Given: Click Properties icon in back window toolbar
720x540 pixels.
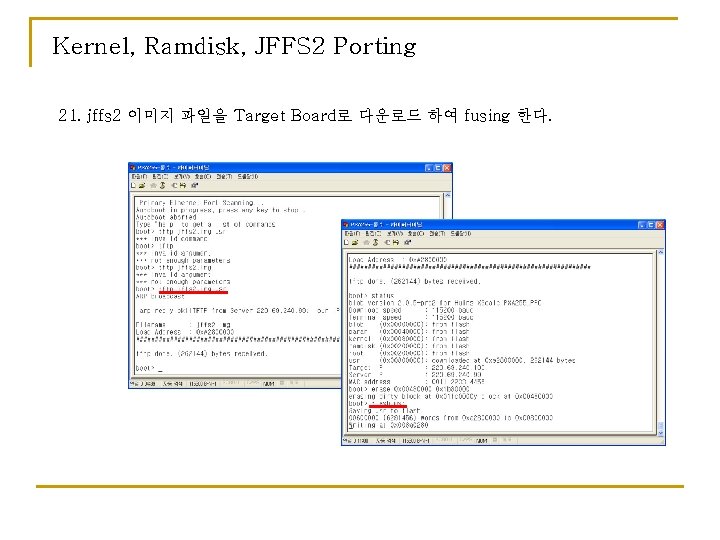Looking at the screenshot, I should click(194, 186).
